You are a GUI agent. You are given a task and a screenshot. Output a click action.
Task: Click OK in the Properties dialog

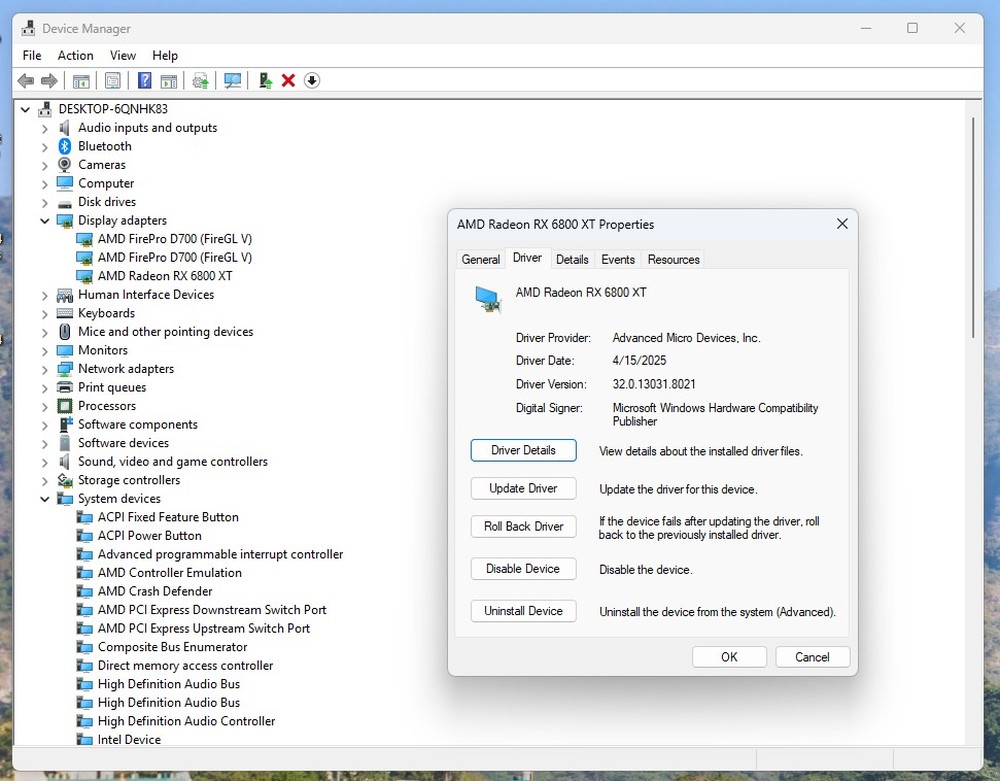[730, 657]
